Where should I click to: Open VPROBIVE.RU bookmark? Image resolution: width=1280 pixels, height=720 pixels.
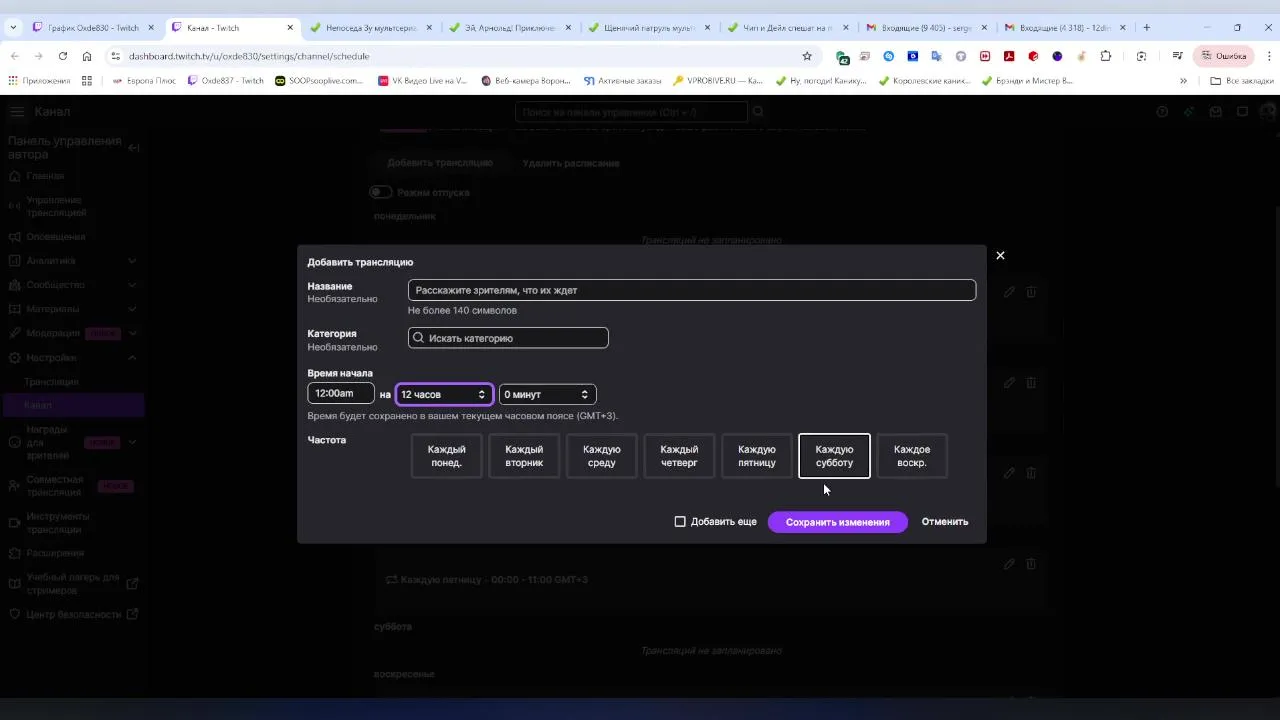click(x=717, y=81)
